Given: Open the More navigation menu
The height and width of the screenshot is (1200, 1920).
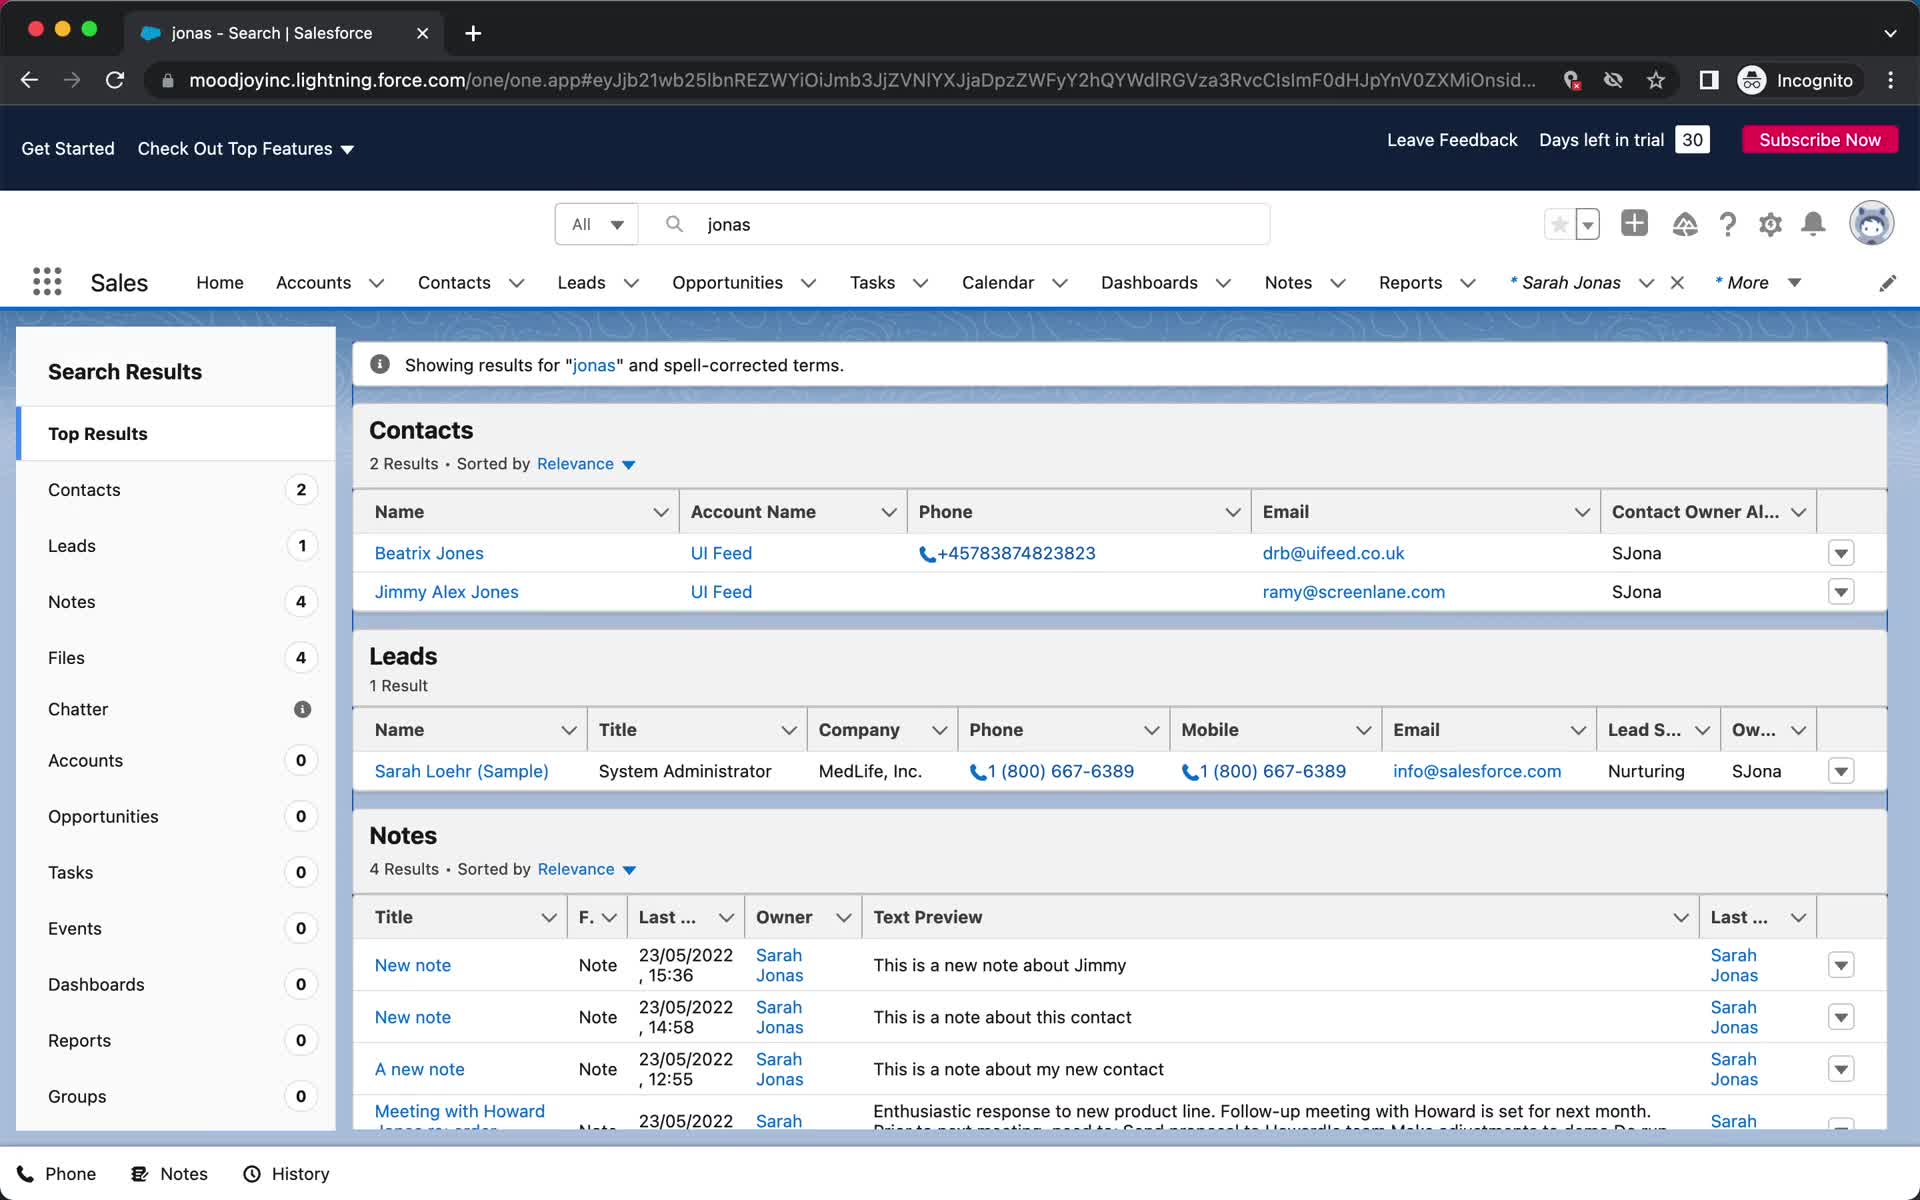Looking at the screenshot, I should 1758,283.
